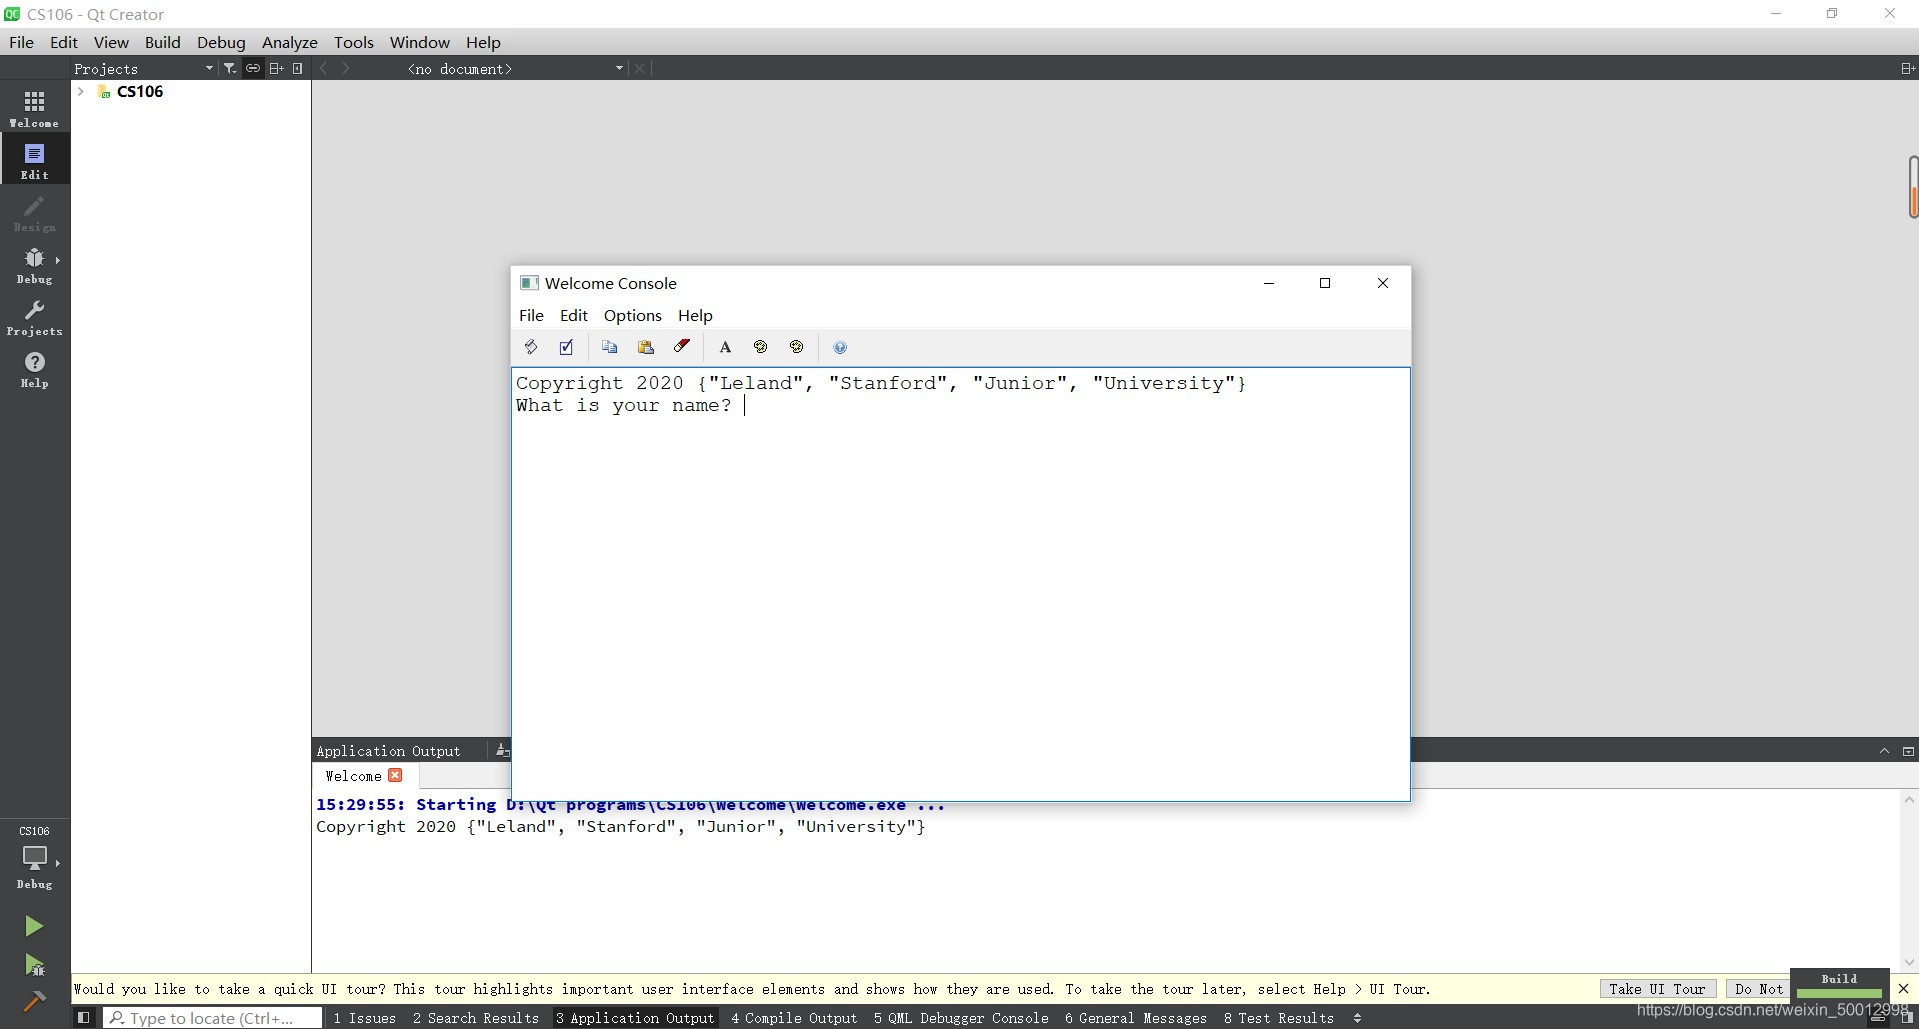Open 6 General Messages pane
The image size is (1919, 1029).
[x=1136, y=1017]
